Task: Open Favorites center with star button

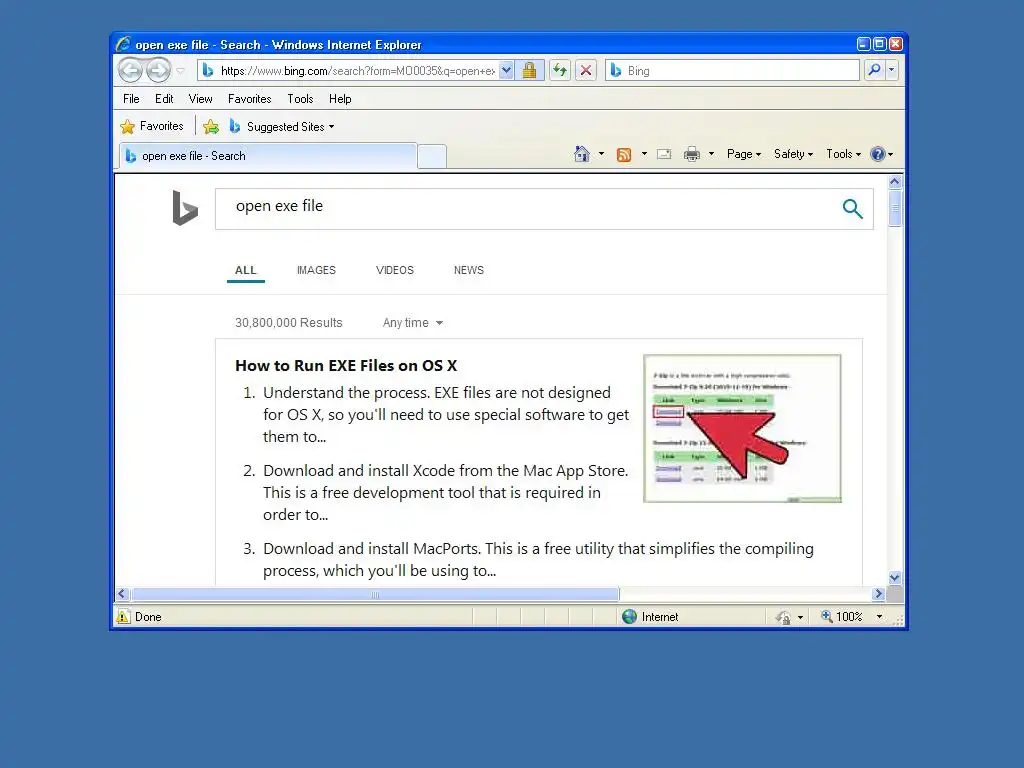Action: coord(152,126)
